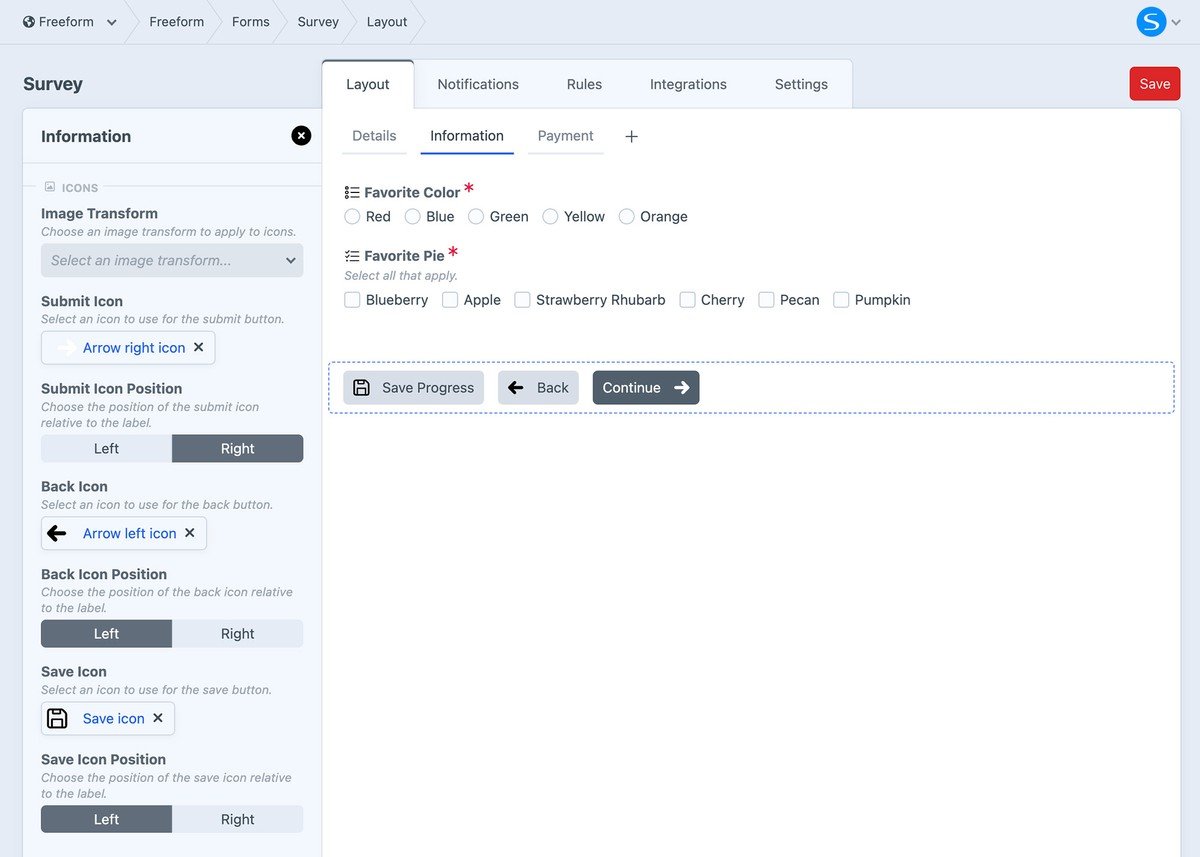Go to Survey breadcrumb link

[x=318, y=22]
